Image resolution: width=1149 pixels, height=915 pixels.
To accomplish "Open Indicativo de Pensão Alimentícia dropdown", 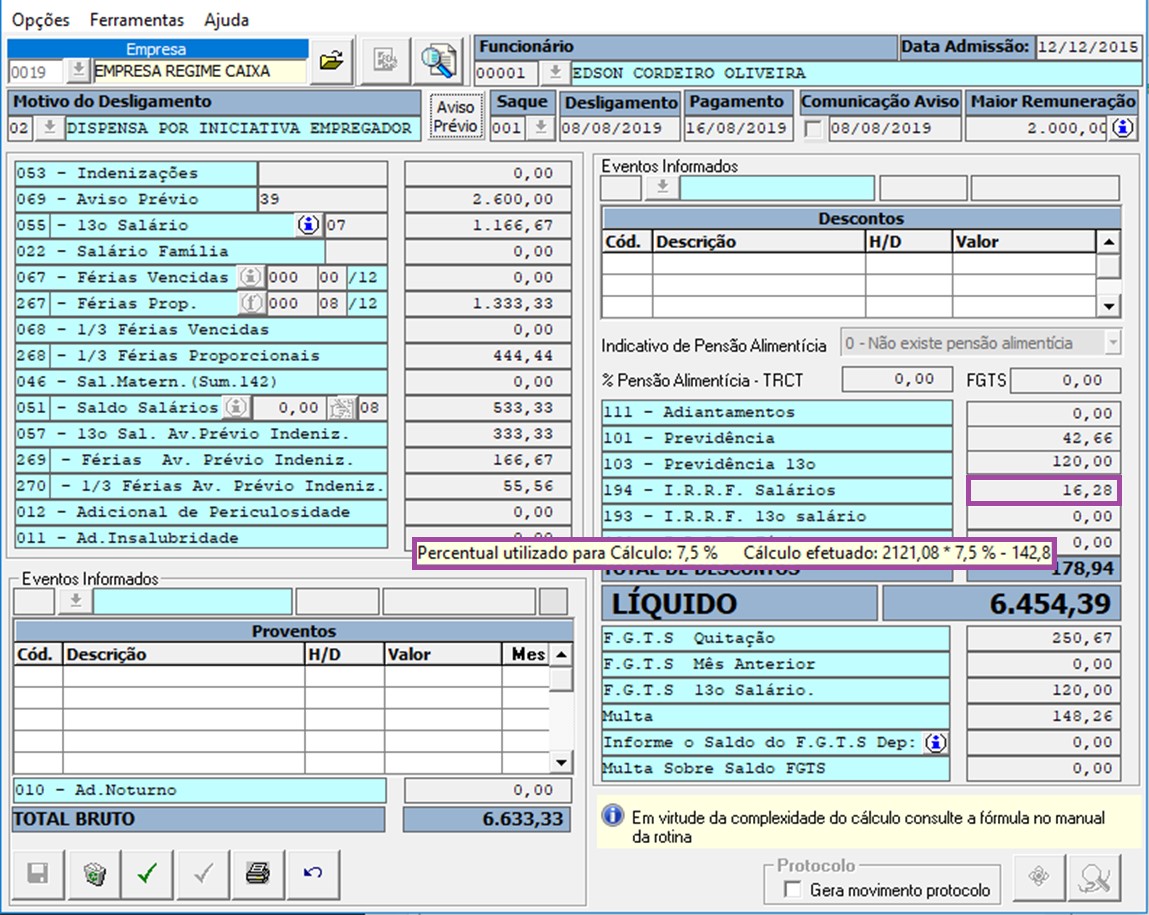I will point(1112,343).
